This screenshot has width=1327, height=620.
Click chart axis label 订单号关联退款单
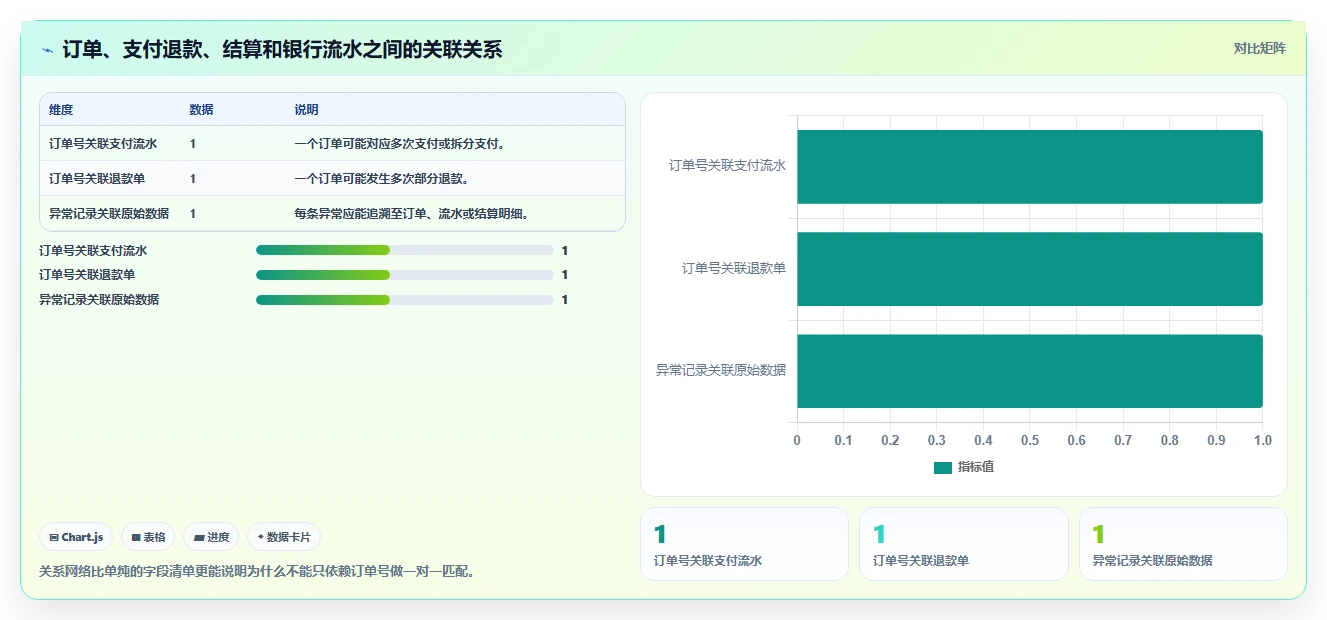click(x=734, y=268)
